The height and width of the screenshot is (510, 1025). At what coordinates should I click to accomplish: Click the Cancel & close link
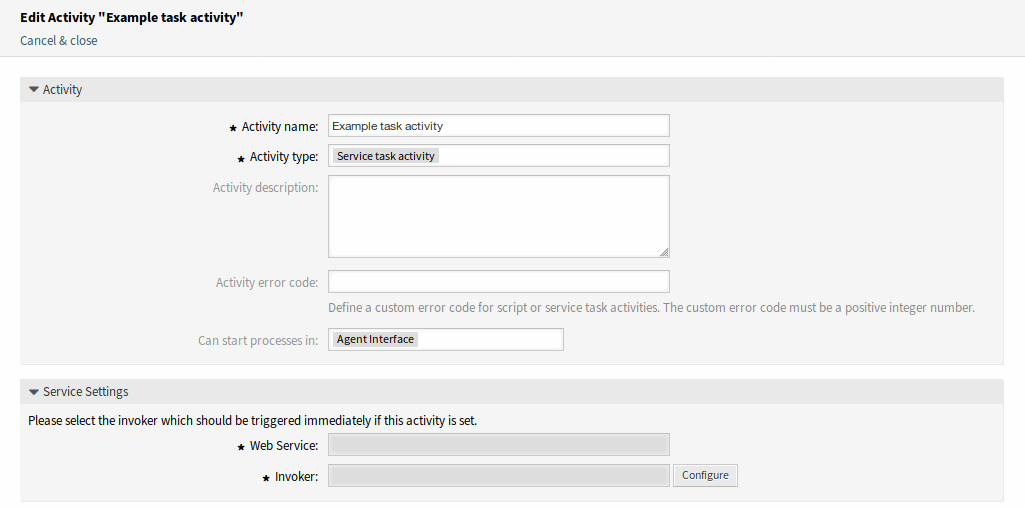tap(59, 41)
